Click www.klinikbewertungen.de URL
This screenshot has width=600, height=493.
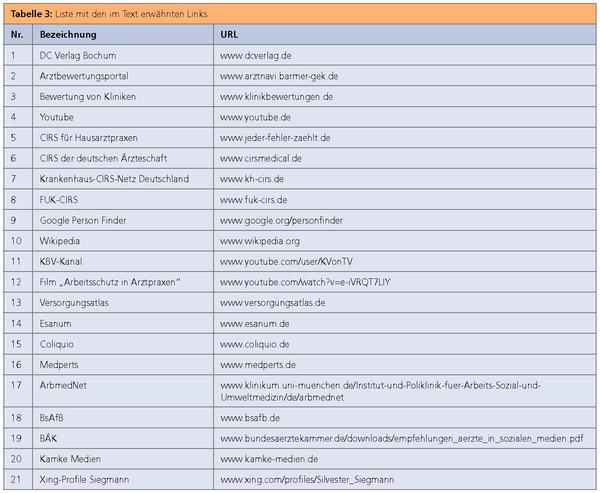pyautogui.click(x=276, y=96)
